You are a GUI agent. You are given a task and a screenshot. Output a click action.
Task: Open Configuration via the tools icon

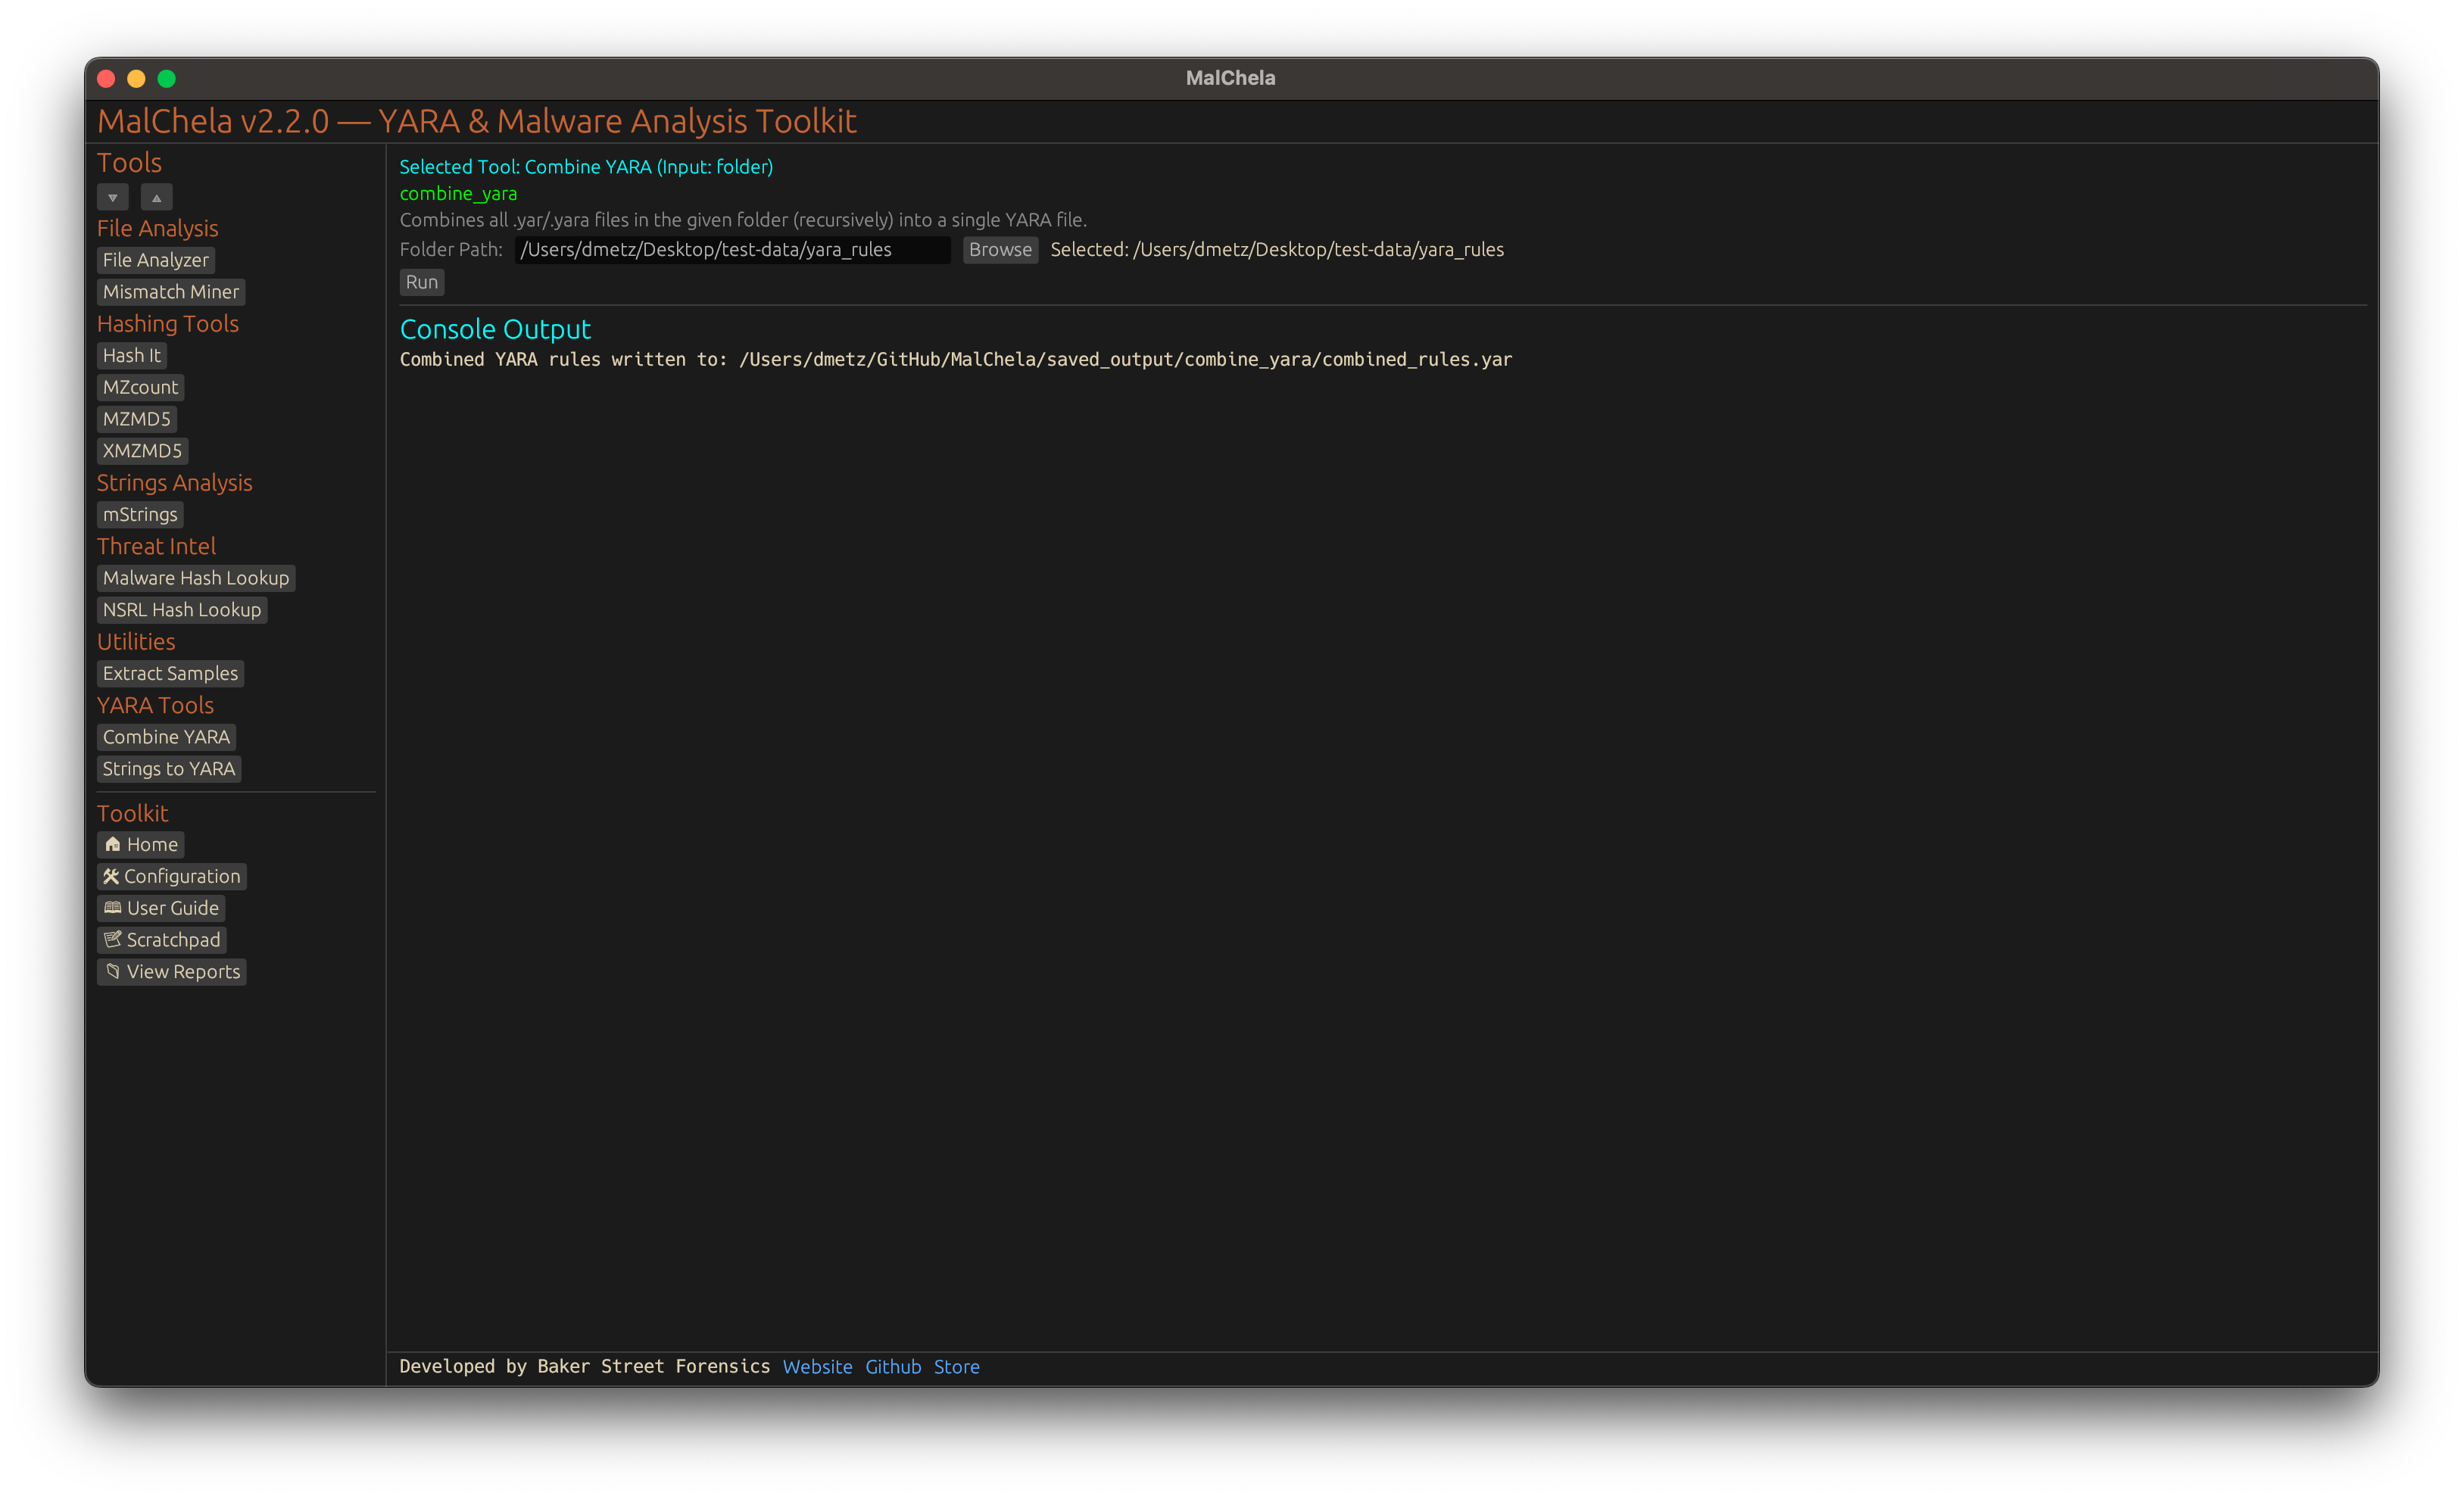coord(171,876)
